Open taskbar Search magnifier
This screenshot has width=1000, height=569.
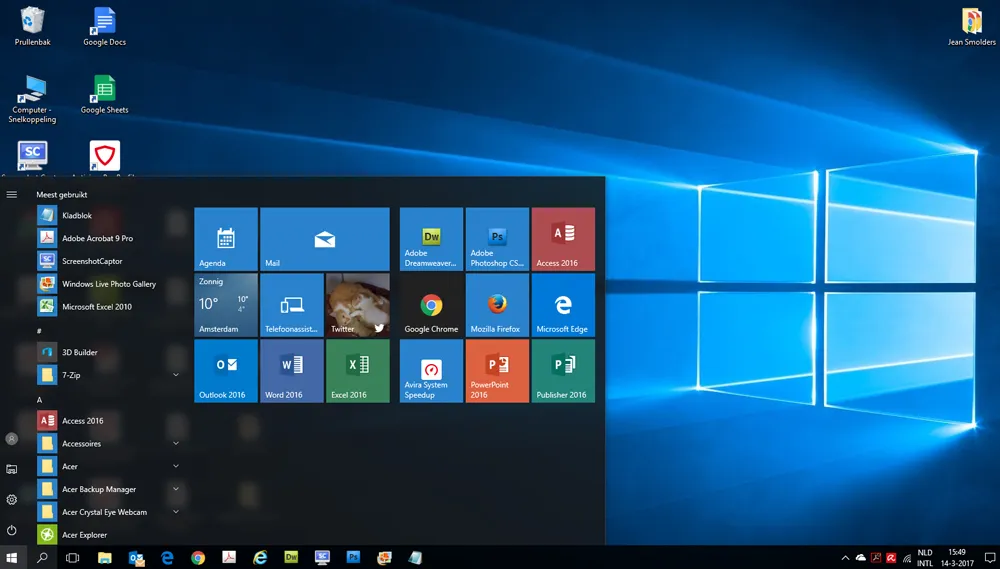click(x=42, y=558)
